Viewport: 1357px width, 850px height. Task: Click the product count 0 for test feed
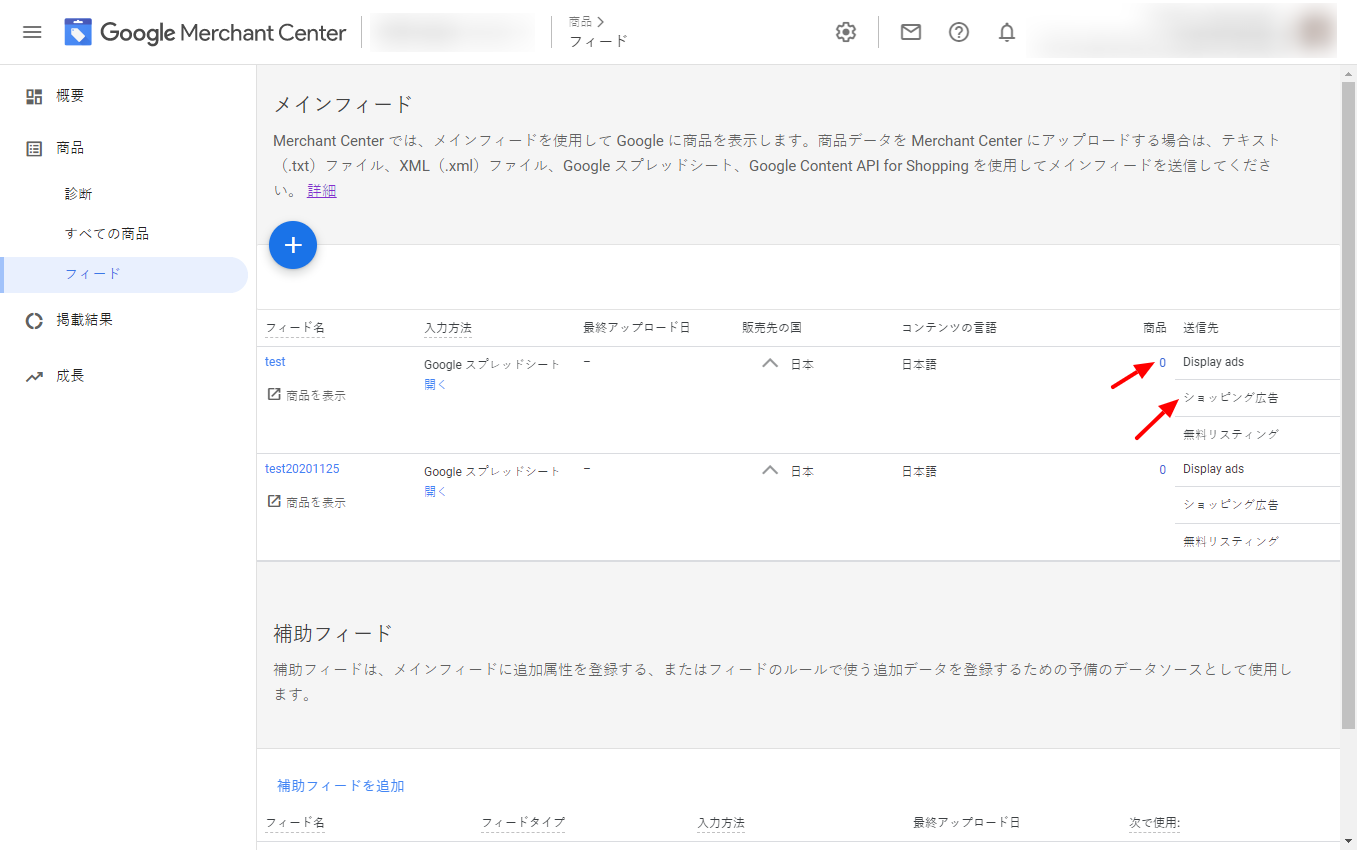tap(1162, 363)
